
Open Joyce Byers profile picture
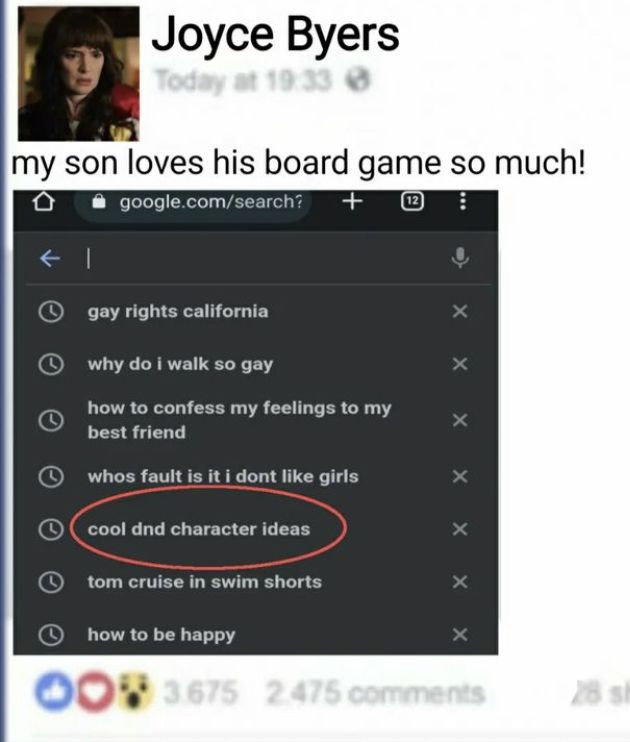pyautogui.click(x=79, y=74)
